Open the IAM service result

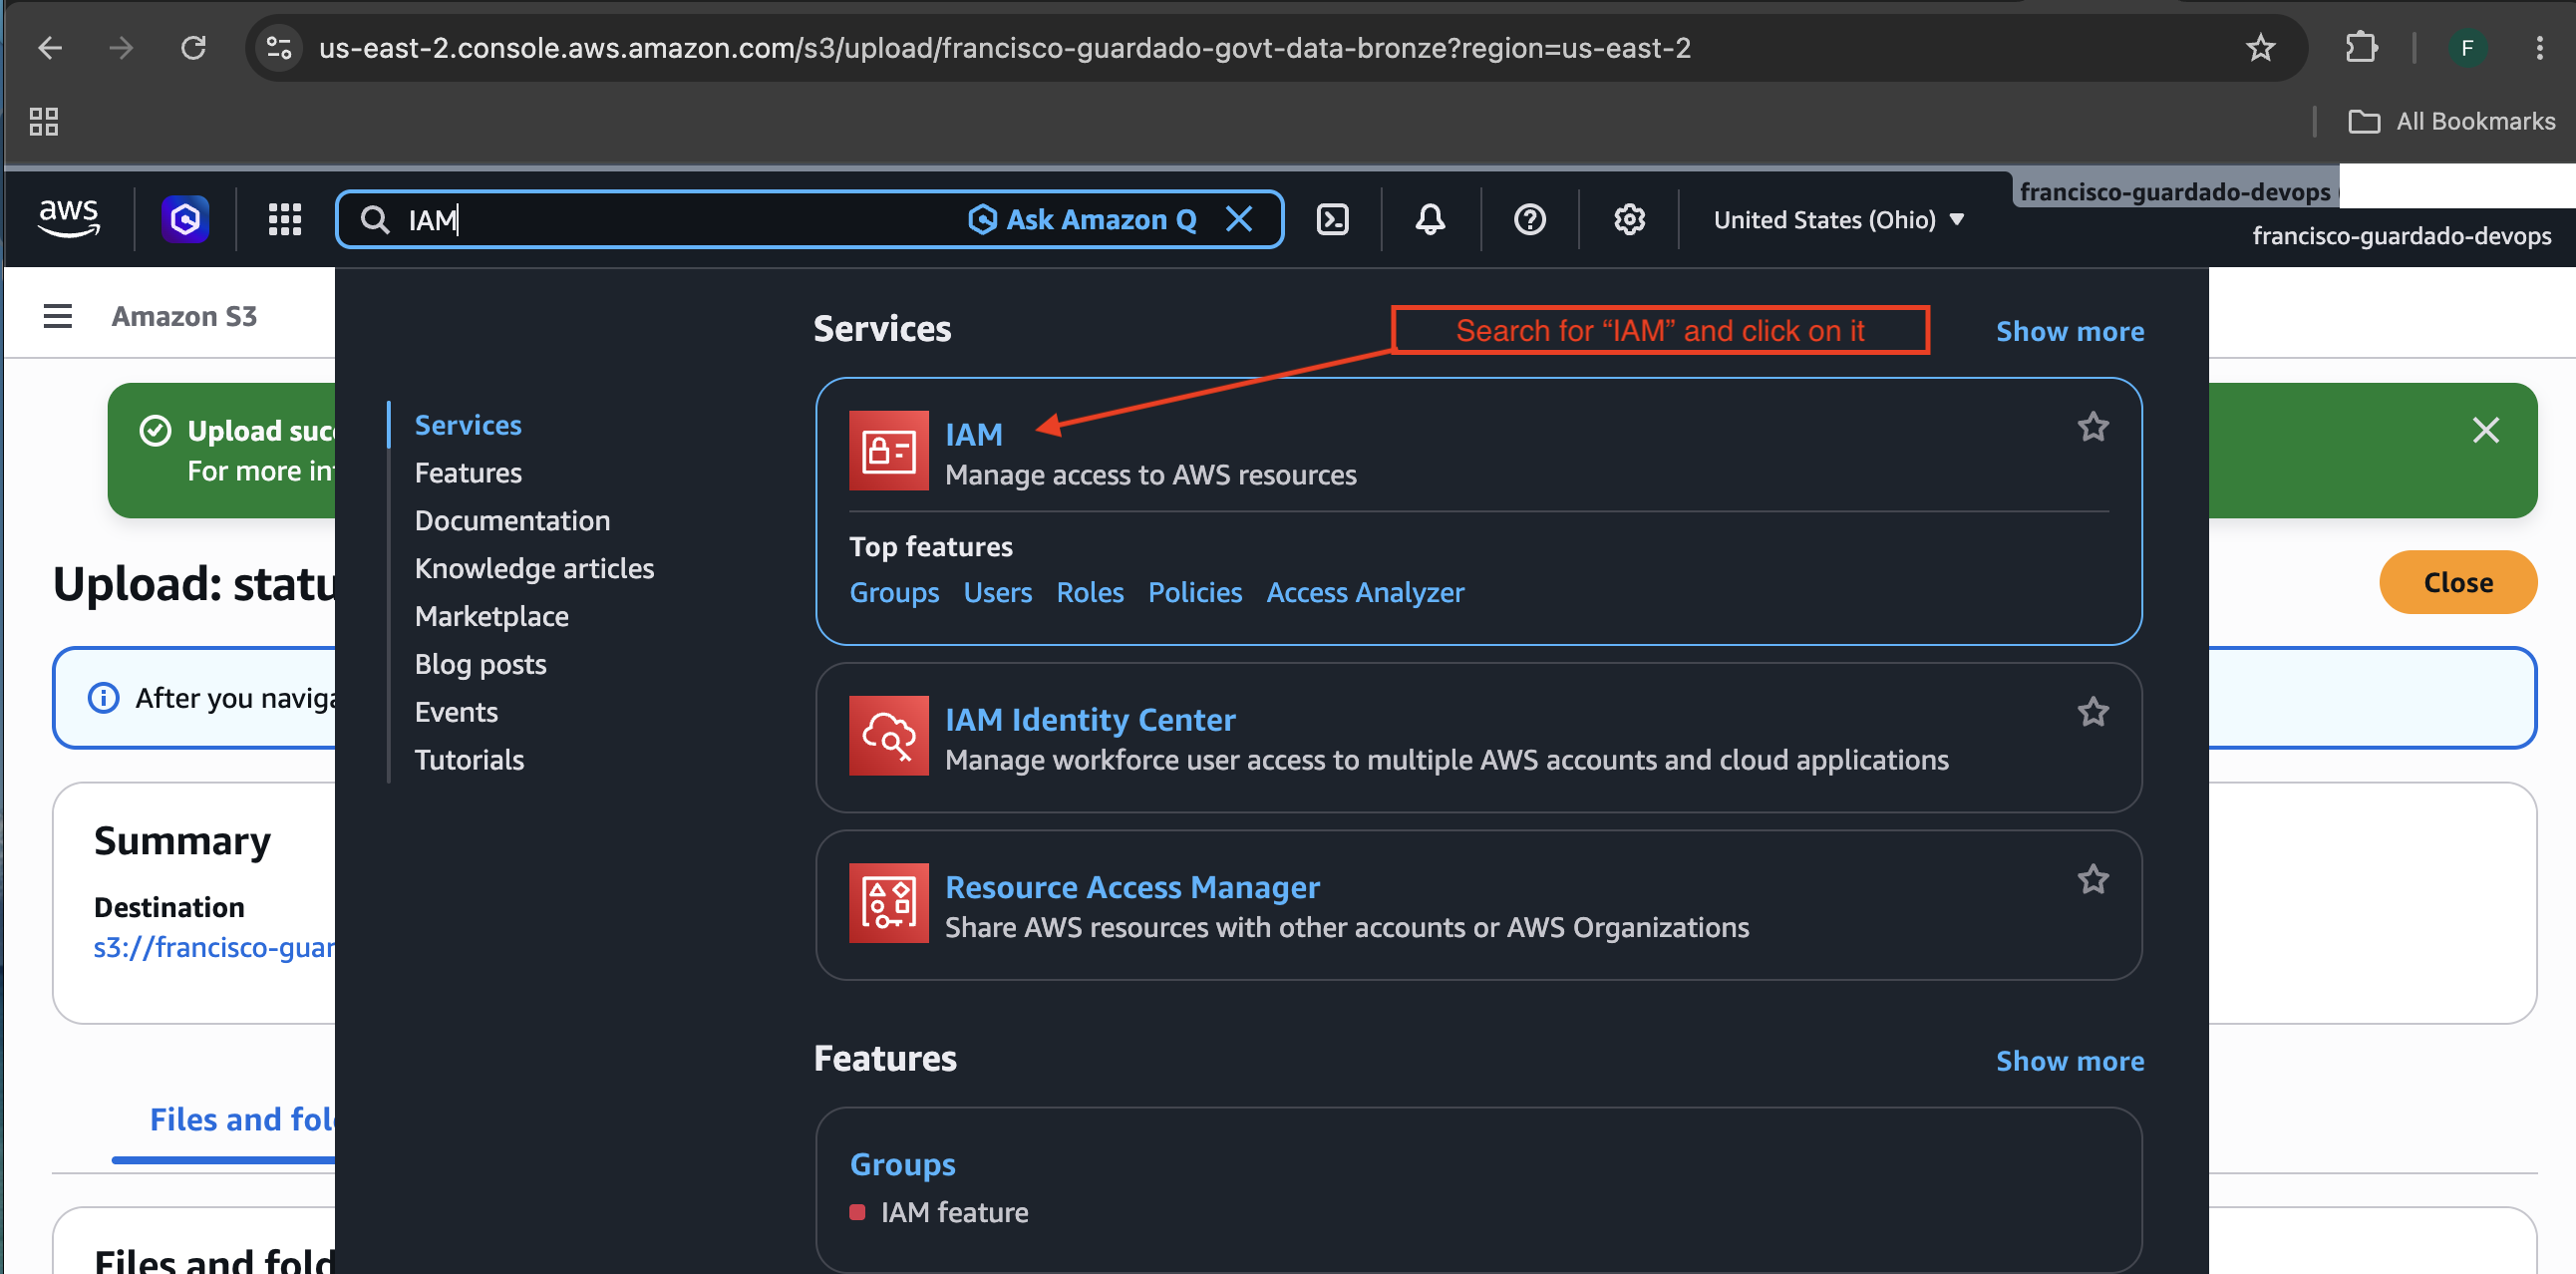point(973,435)
